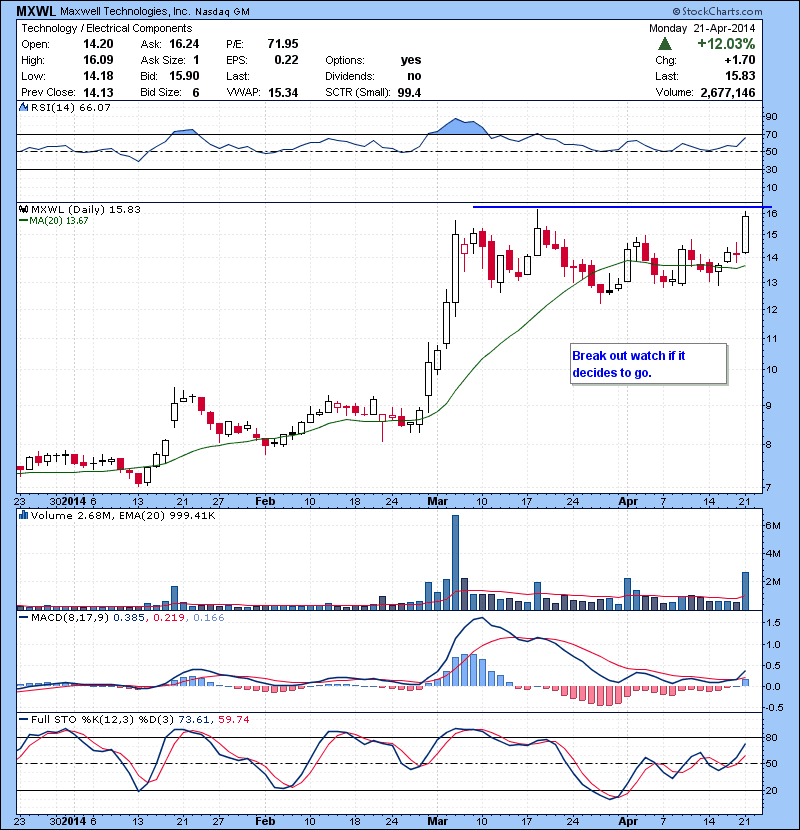Image resolution: width=800 pixels, height=830 pixels.
Task: Click the Maxwell Technologies, Inc. company name
Action: click(x=124, y=11)
